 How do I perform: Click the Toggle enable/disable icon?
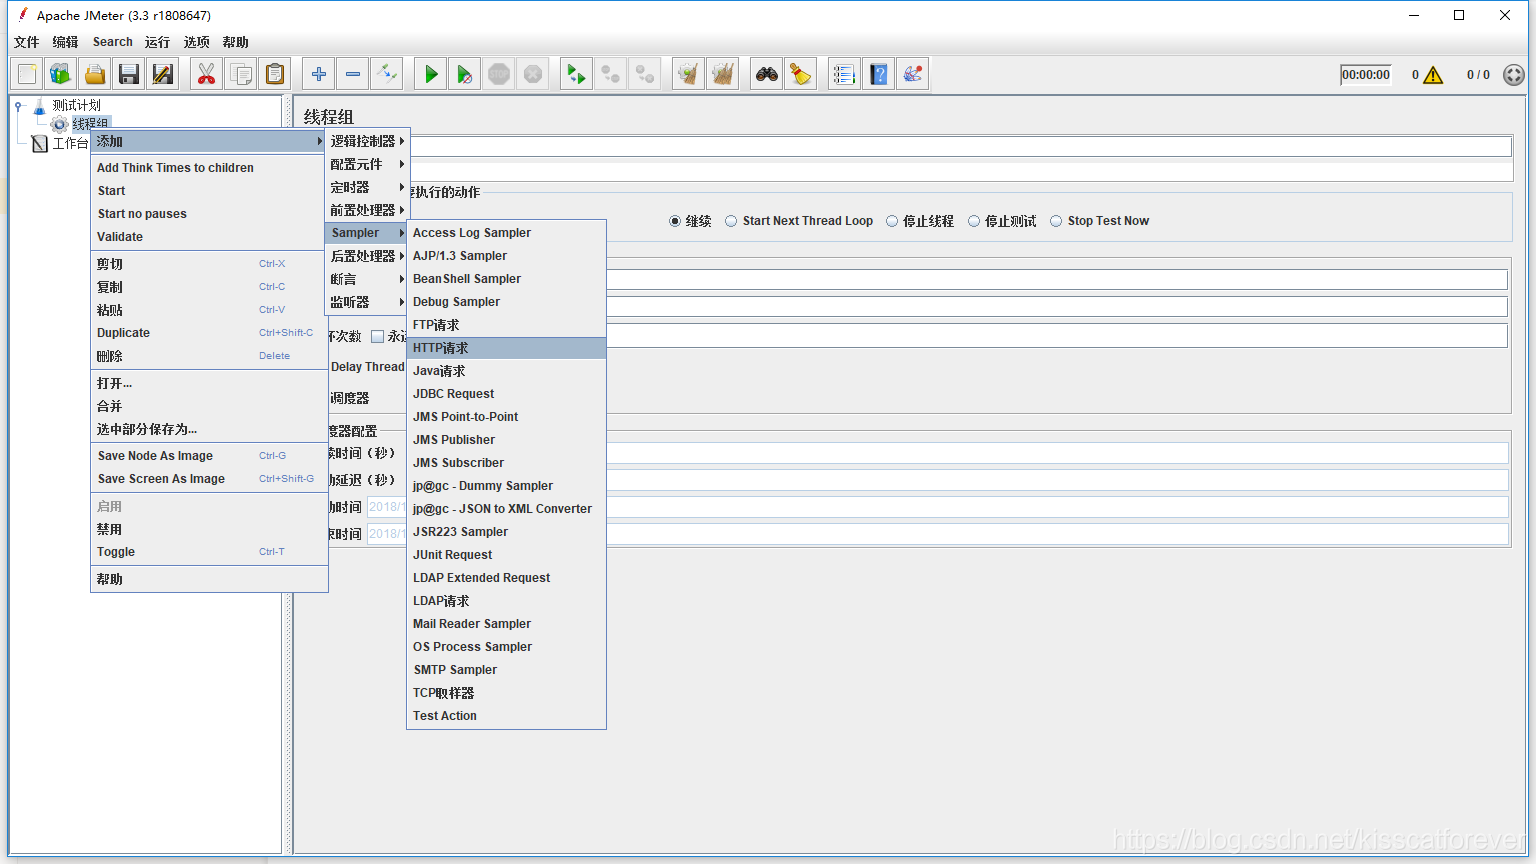pyautogui.click(x=387, y=74)
